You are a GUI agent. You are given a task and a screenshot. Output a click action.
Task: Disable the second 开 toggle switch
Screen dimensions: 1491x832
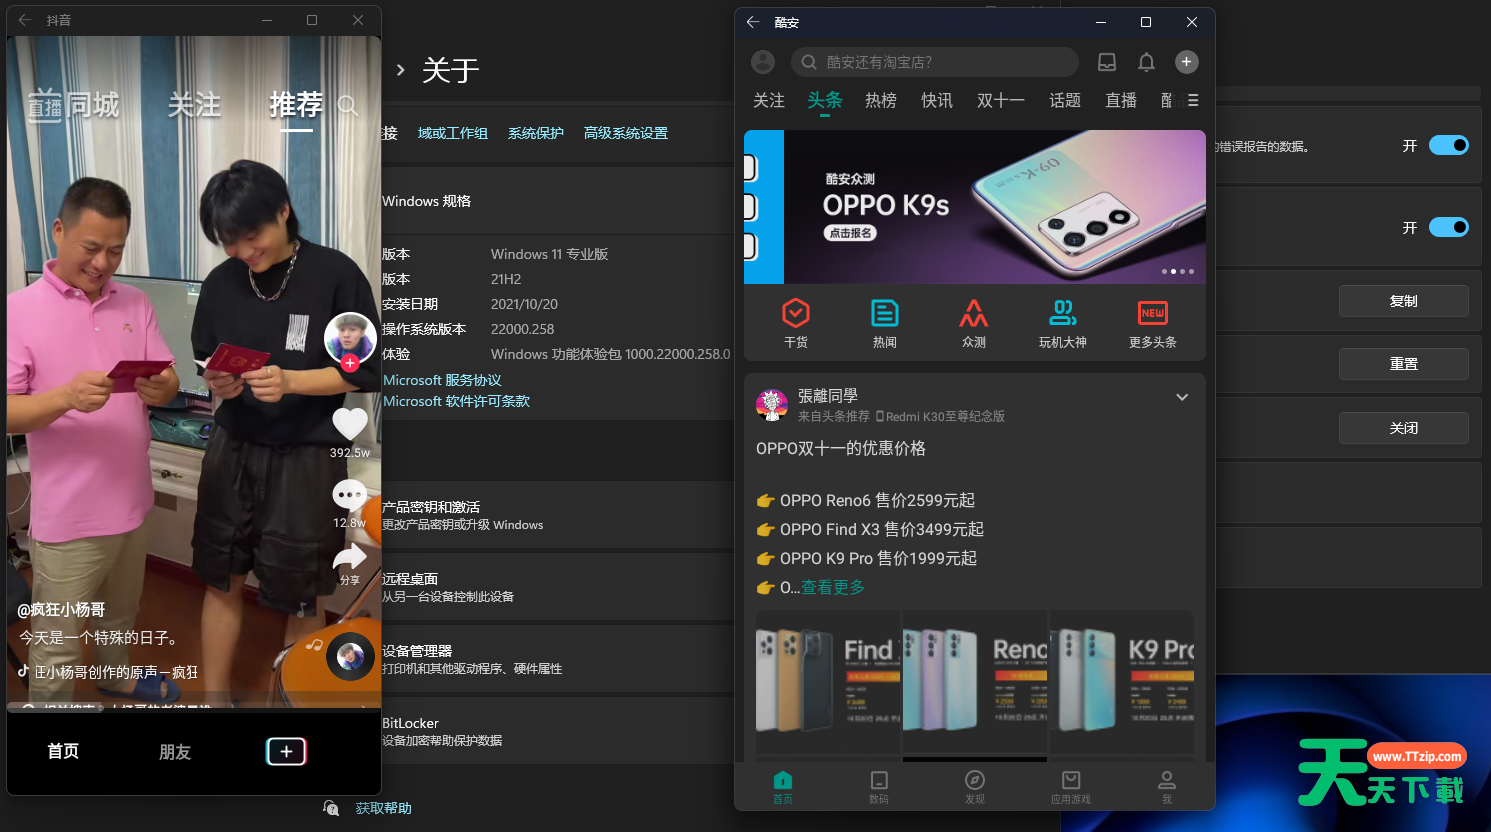tap(1448, 227)
